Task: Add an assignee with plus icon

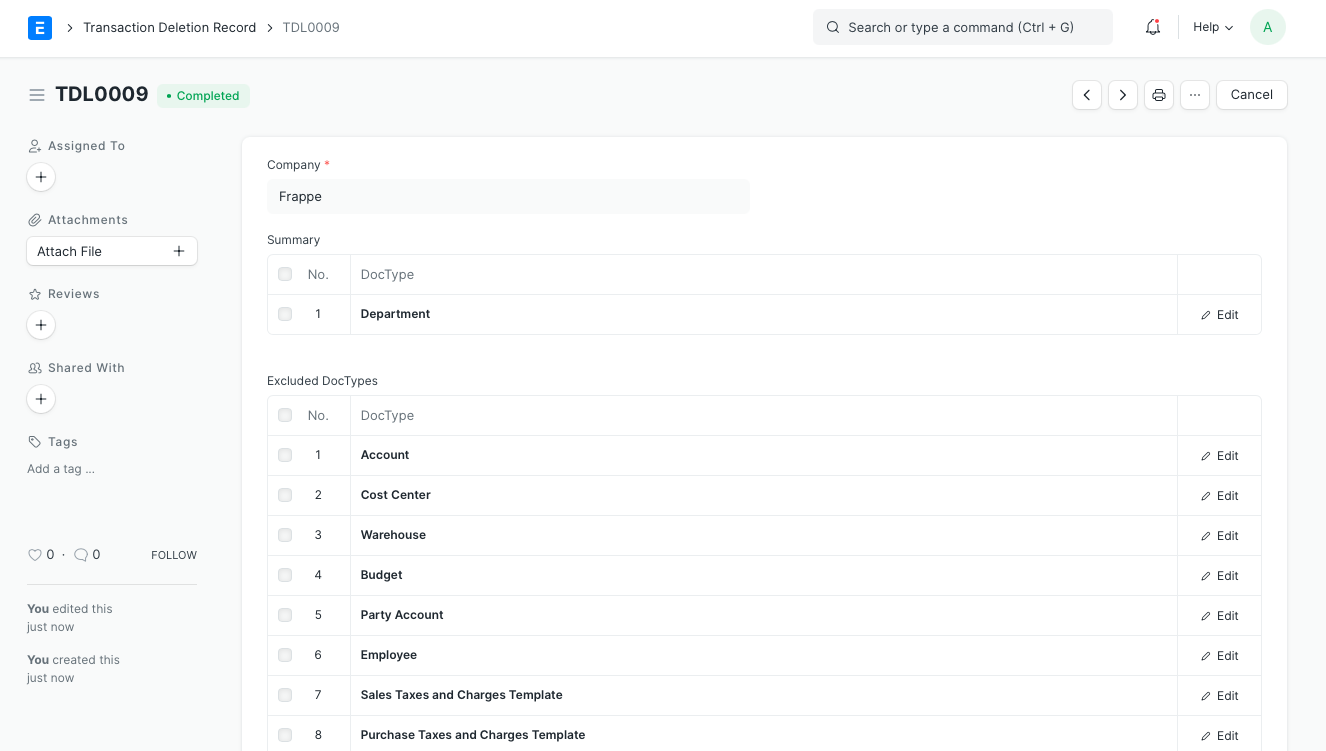Action: (x=41, y=177)
